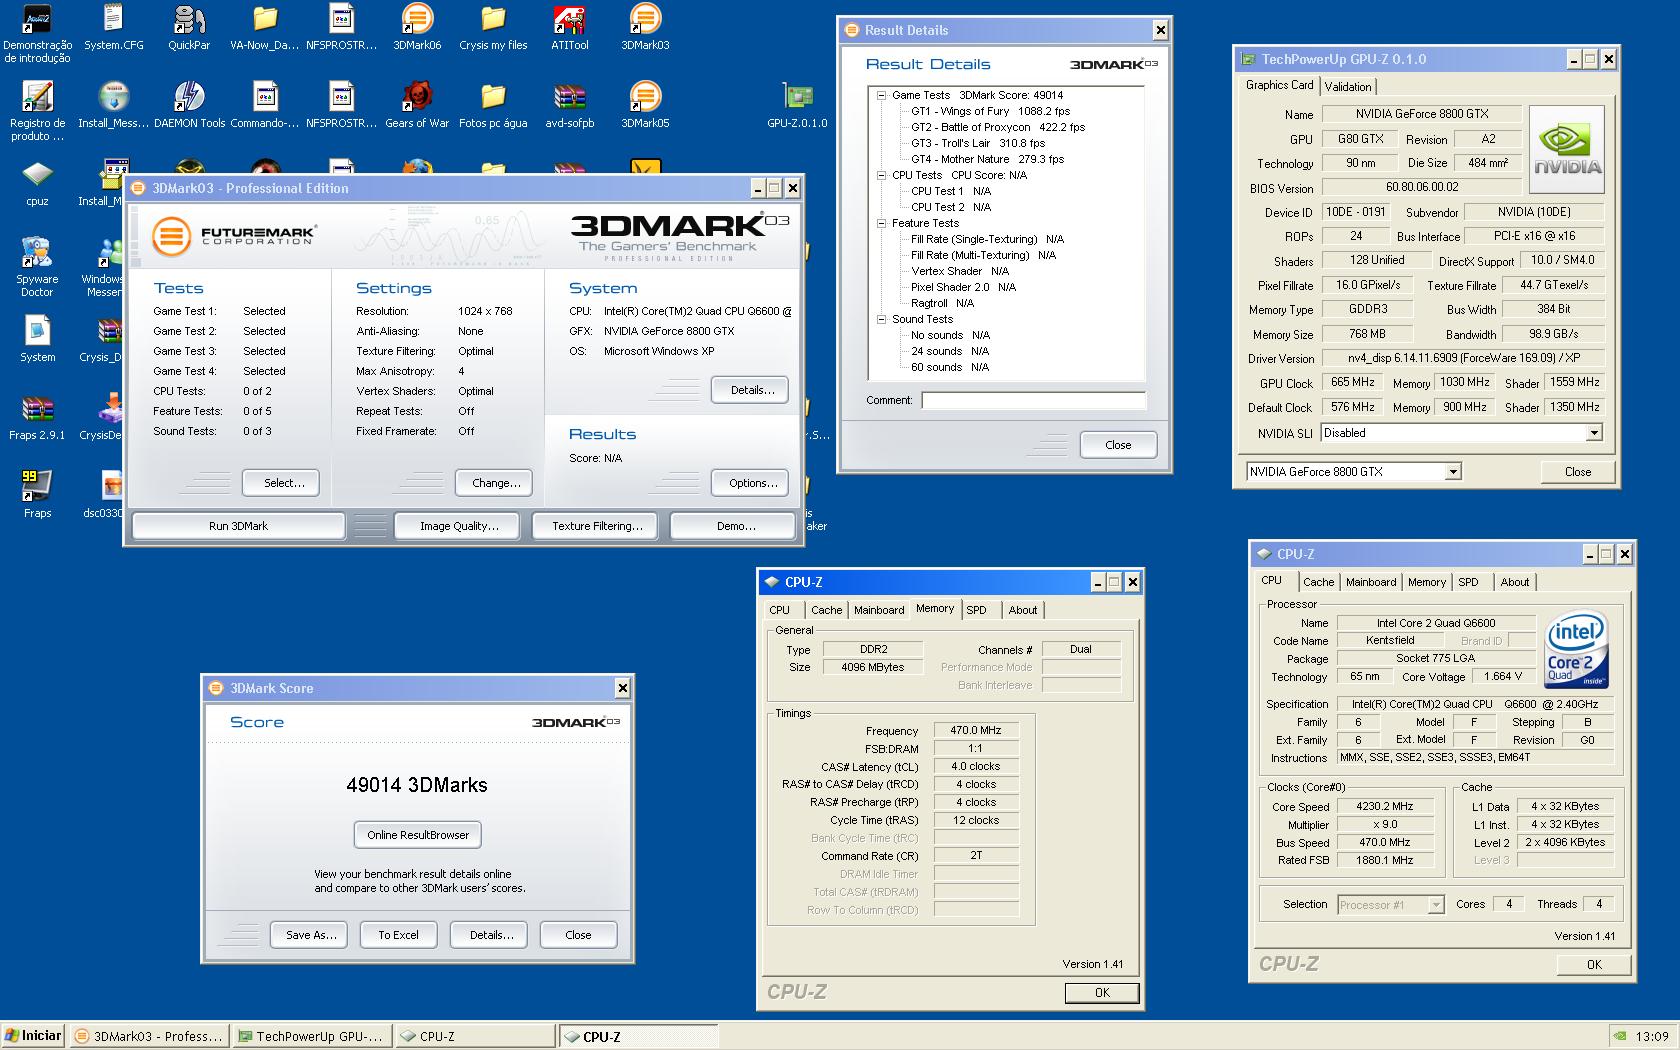Screen dimensions: 1680x1050
Task: Open the 3DMark05 desktop shortcut
Action: (645, 105)
